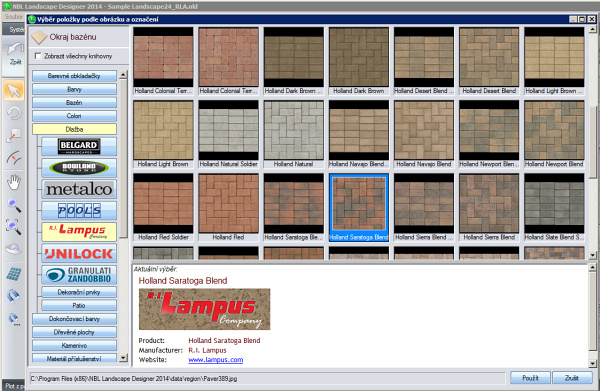The width and height of the screenshot is (600, 391).
Task: Select the magnifier zoom tool
Action: [14, 205]
